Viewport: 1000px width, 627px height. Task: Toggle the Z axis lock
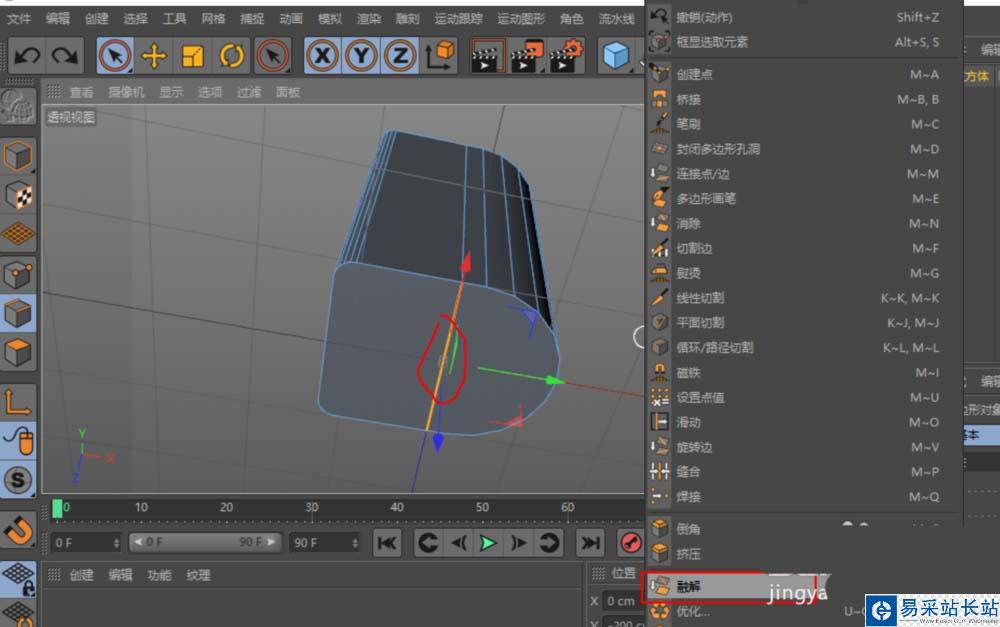click(400, 56)
